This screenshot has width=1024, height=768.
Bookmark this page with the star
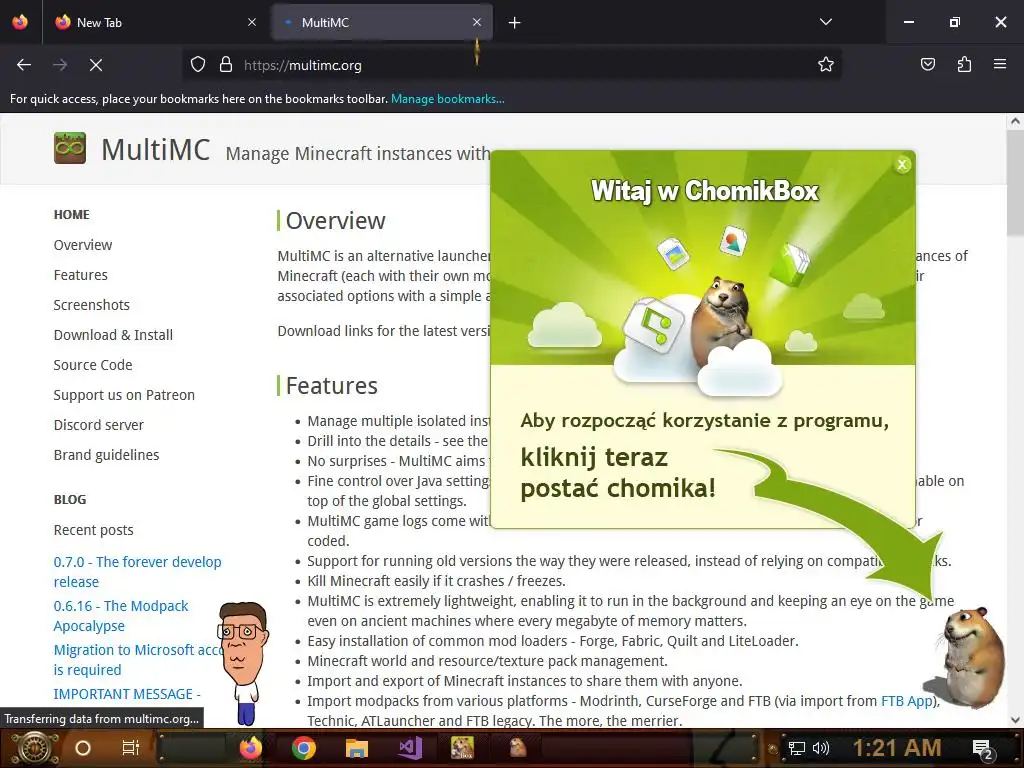825,64
